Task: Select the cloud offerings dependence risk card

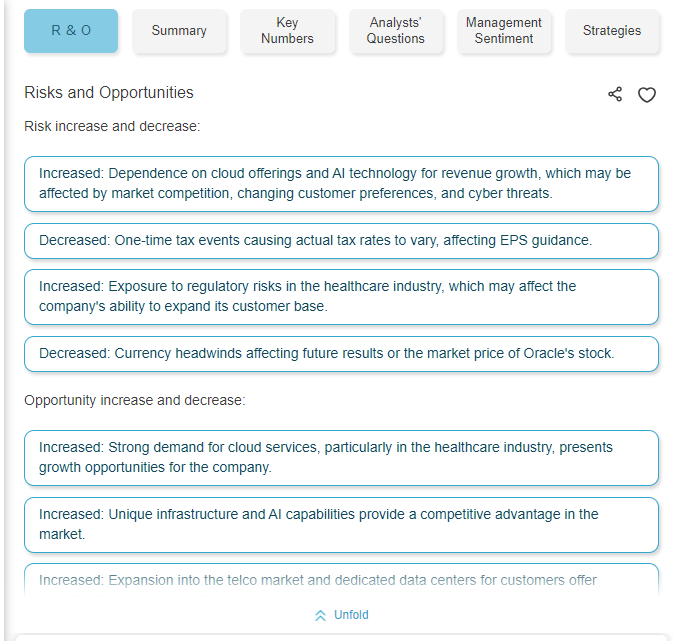Action: click(x=341, y=184)
